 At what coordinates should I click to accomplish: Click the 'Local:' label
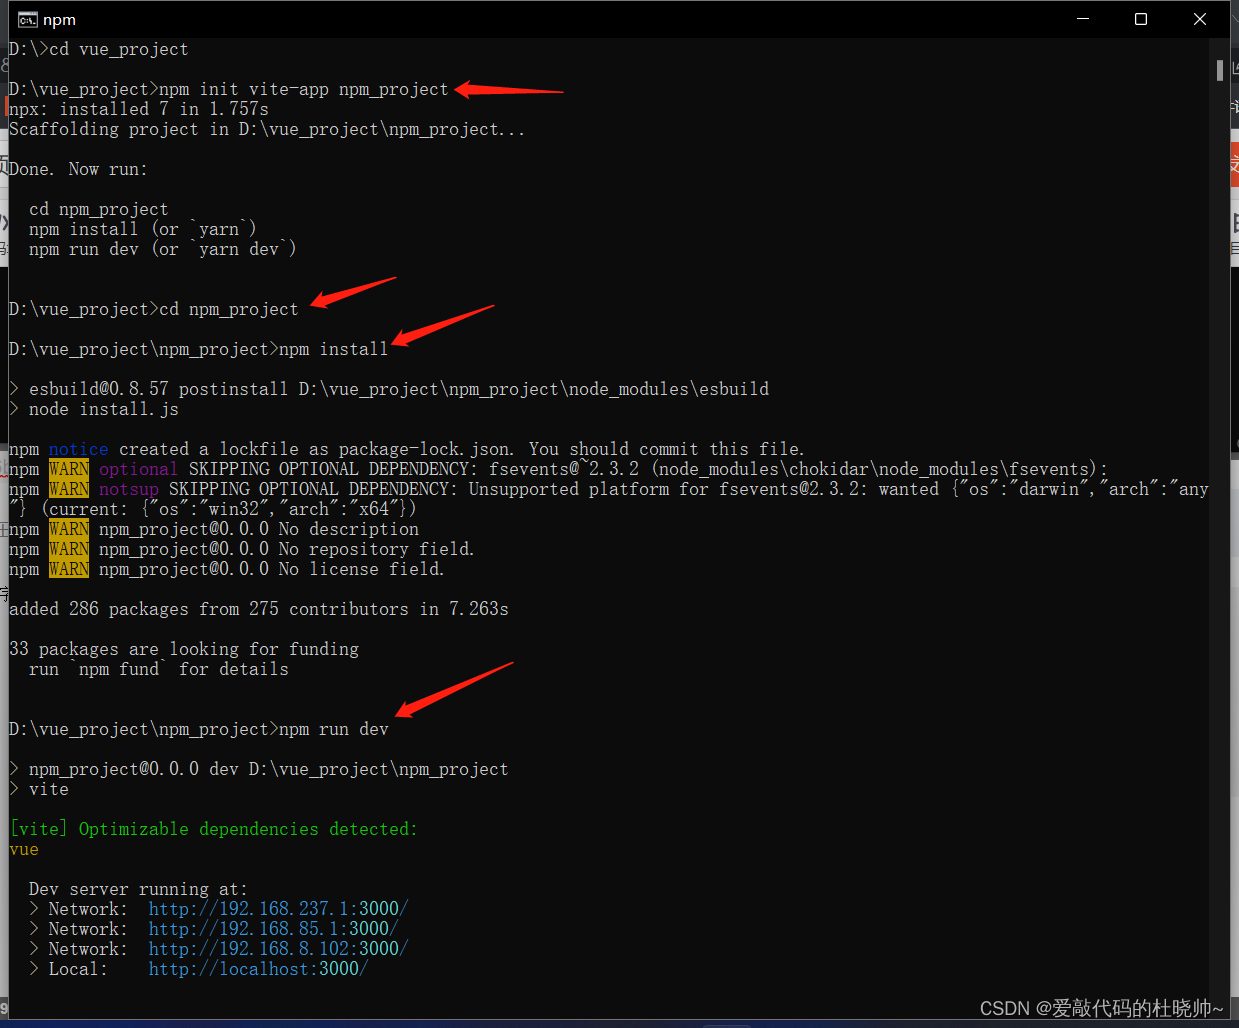click(x=78, y=969)
